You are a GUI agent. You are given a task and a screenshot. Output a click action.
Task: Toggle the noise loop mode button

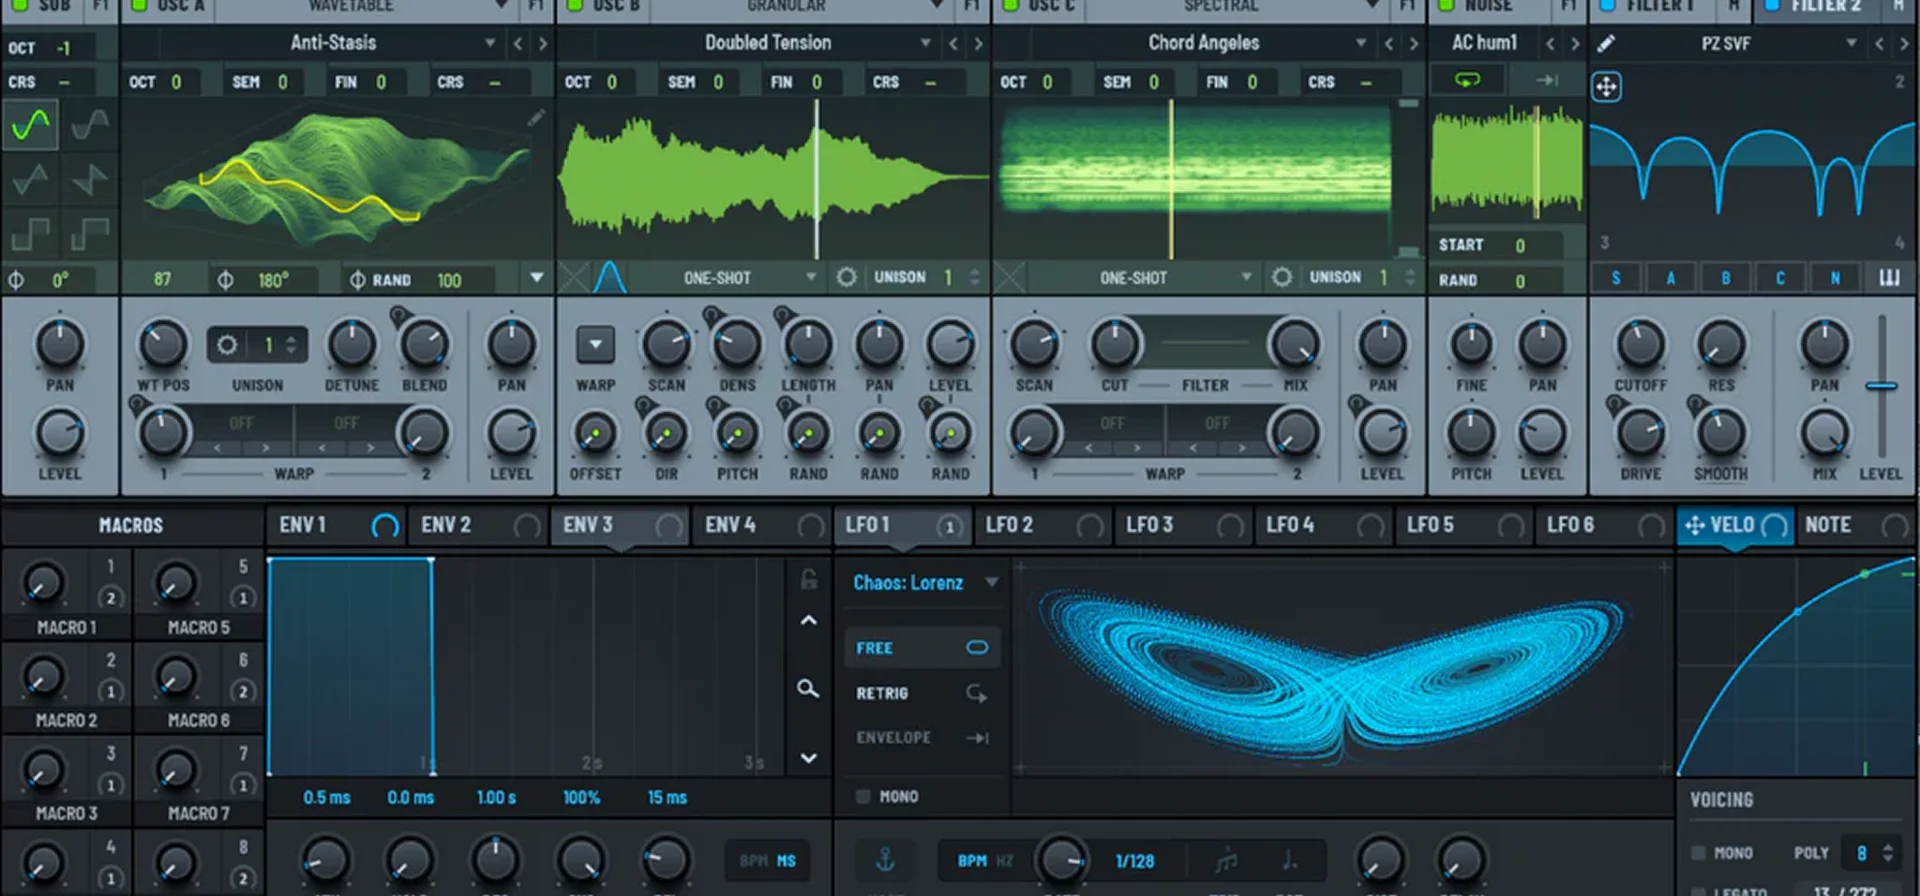tap(1467, 80)
